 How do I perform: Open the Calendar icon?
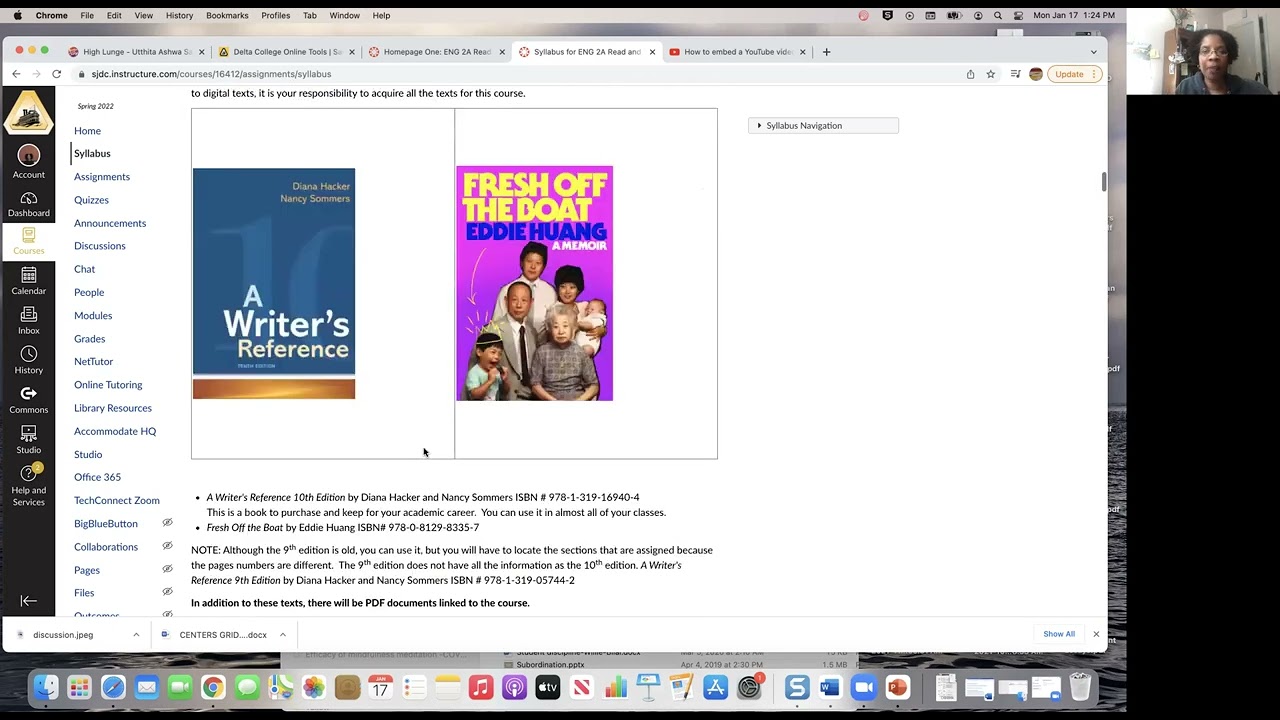pos(28,281)
